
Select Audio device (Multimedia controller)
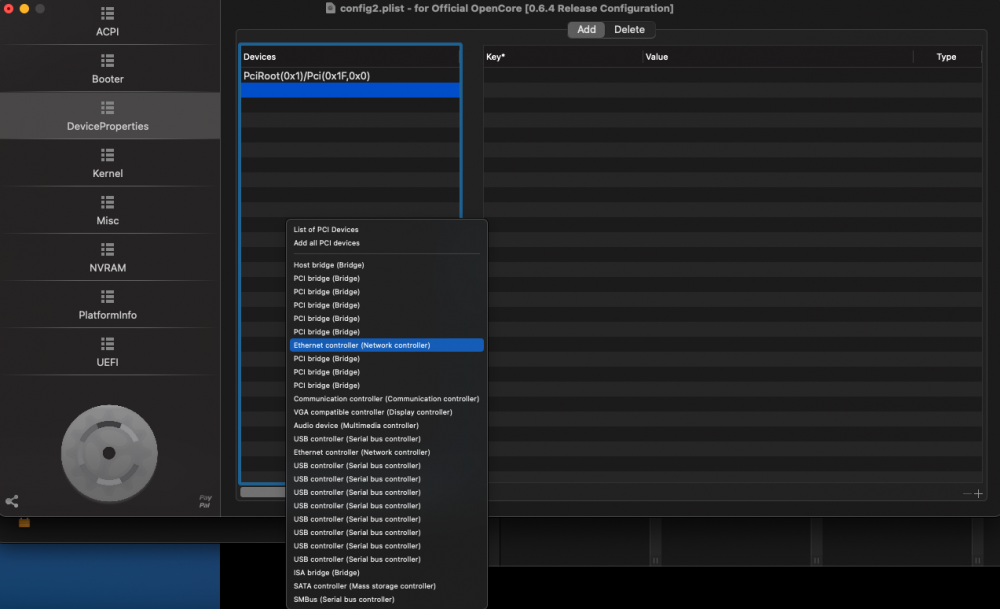tap(386, 425)
